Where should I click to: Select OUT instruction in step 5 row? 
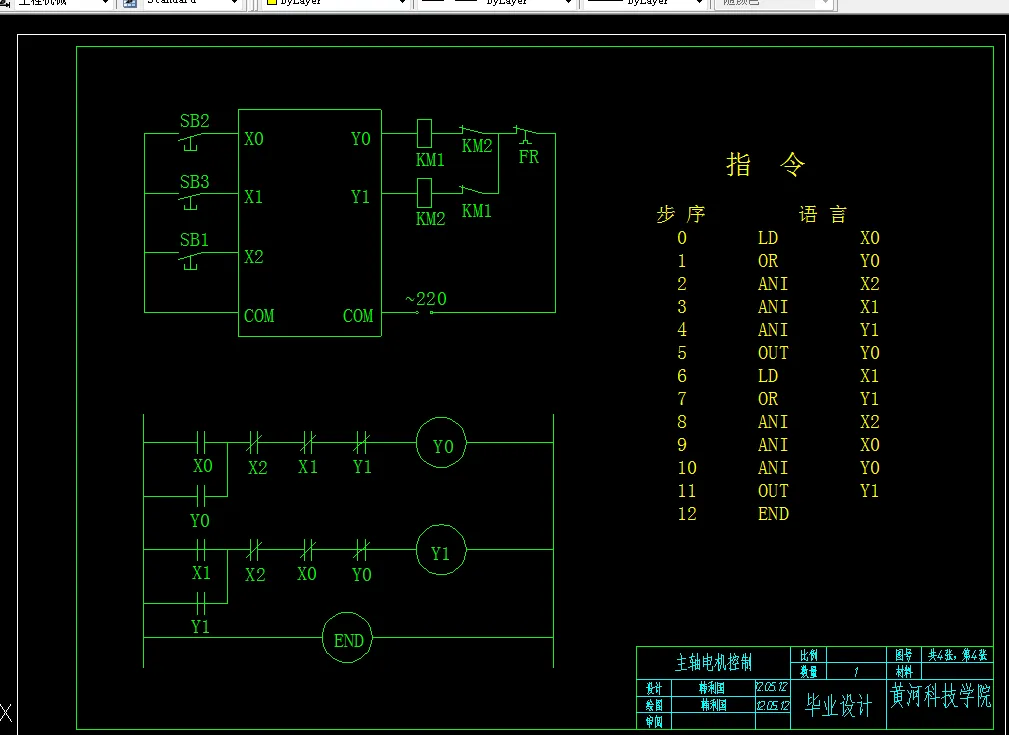[x=773, y=353]
